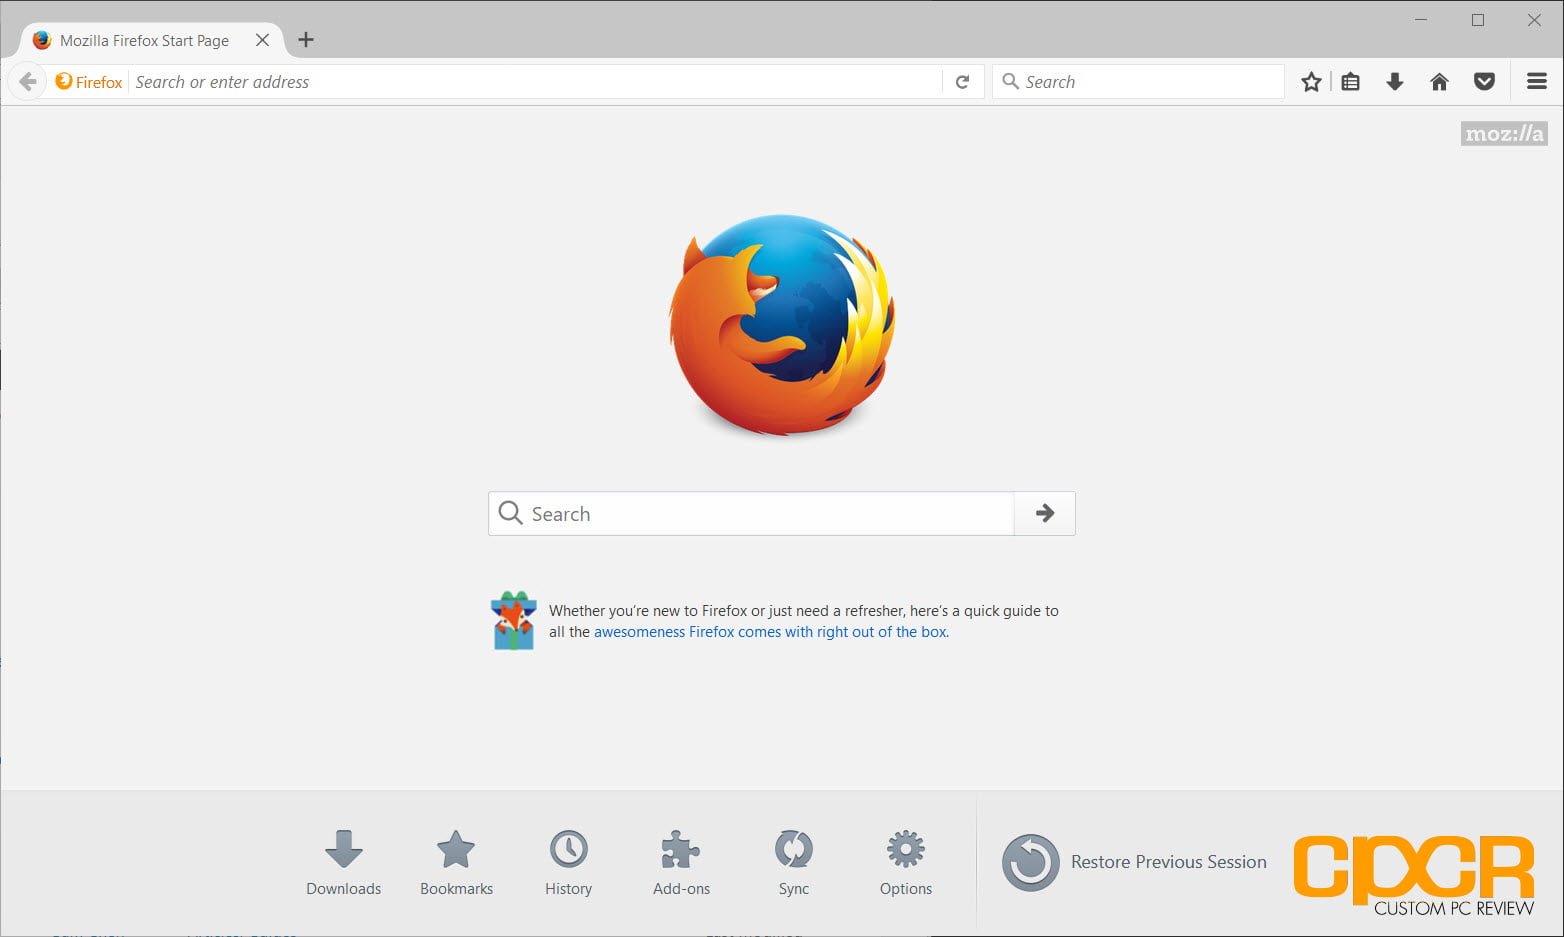1564x937 pixels.
Task: Go back using the back arrow
Action: pos(28,82)
